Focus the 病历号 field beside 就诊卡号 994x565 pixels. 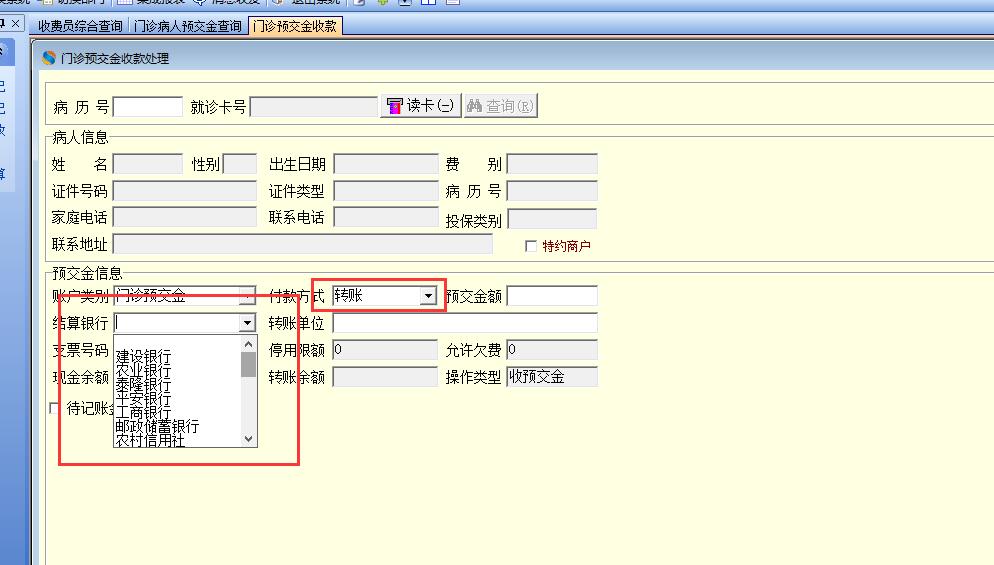[148, 107]
